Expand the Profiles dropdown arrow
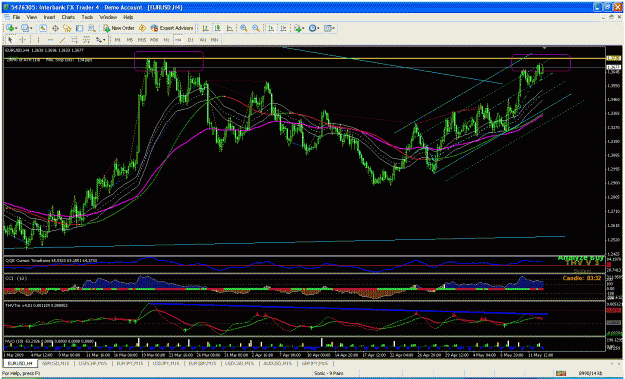 click(x=31, y=28)
